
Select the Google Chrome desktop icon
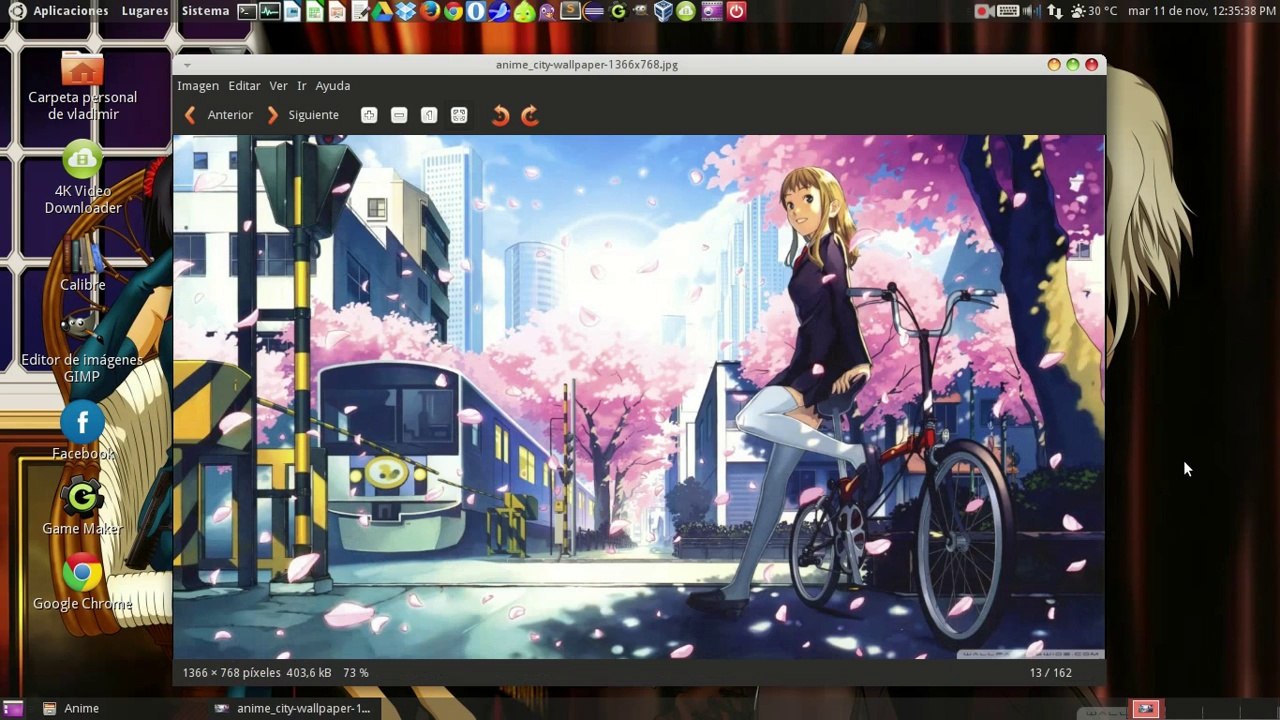[82, 582]
